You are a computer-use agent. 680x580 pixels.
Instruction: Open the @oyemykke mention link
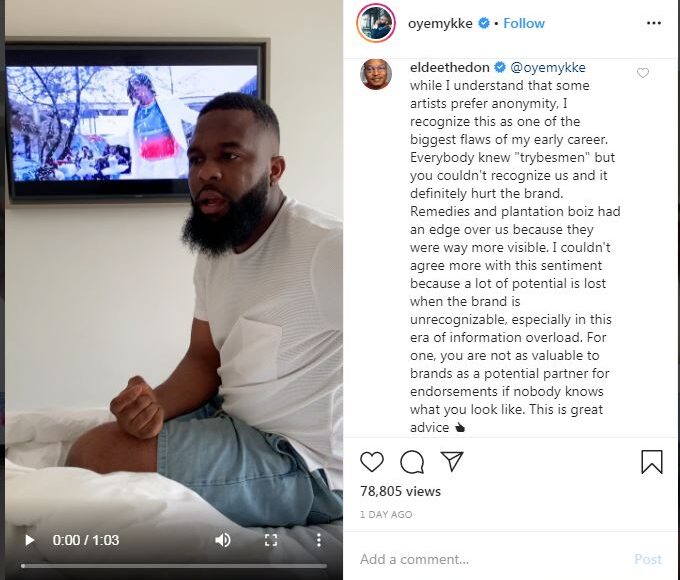click(548, 68)
